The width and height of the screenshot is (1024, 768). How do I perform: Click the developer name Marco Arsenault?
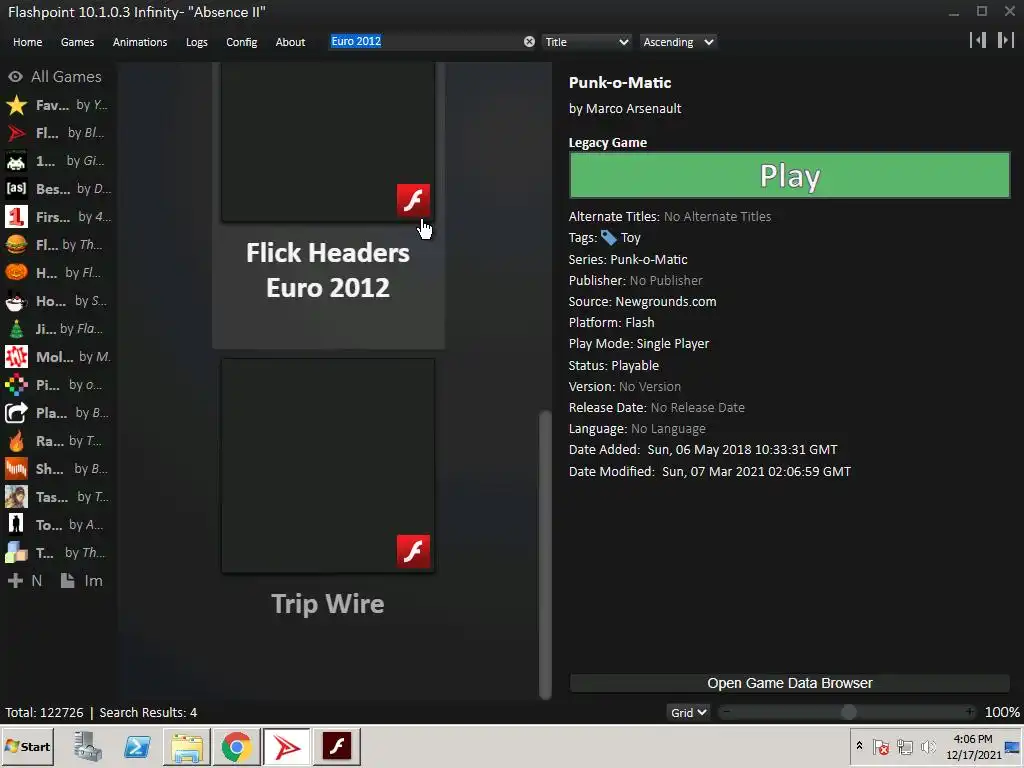(x=633, y=108)
